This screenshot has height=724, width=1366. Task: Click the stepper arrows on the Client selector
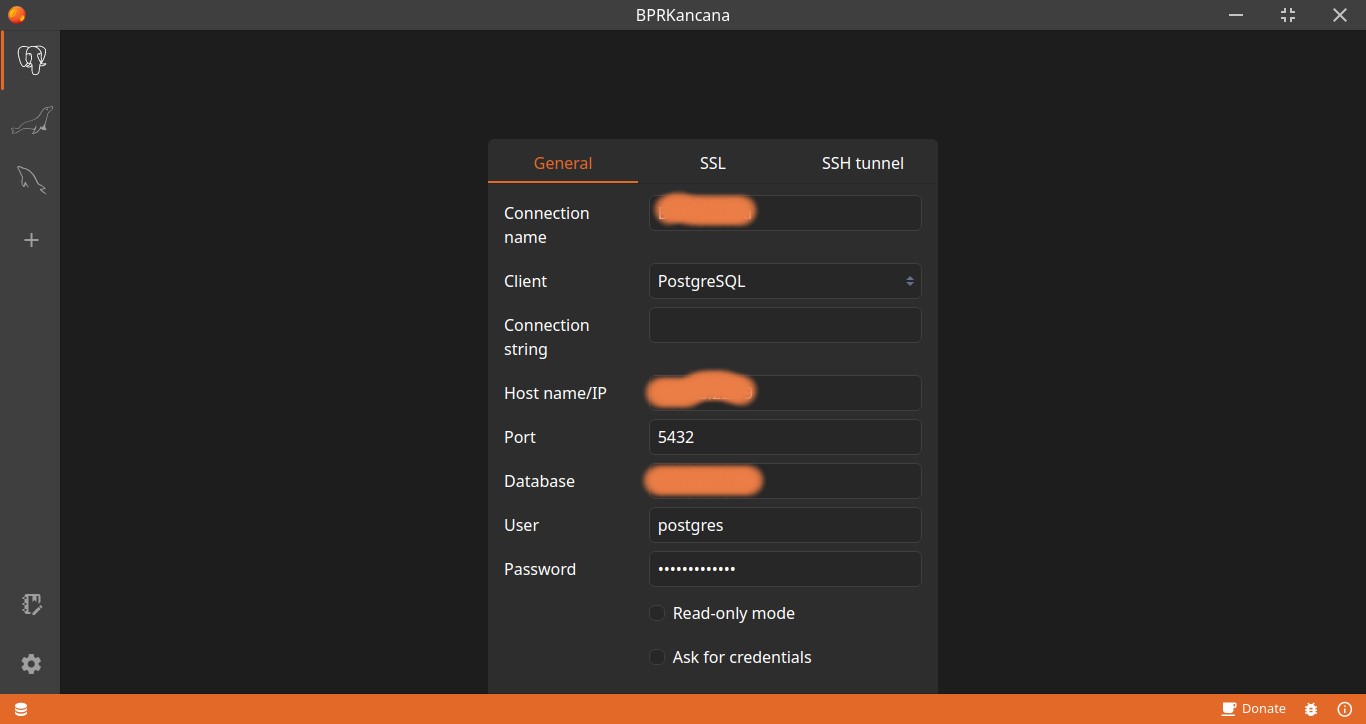pos(910,281)
